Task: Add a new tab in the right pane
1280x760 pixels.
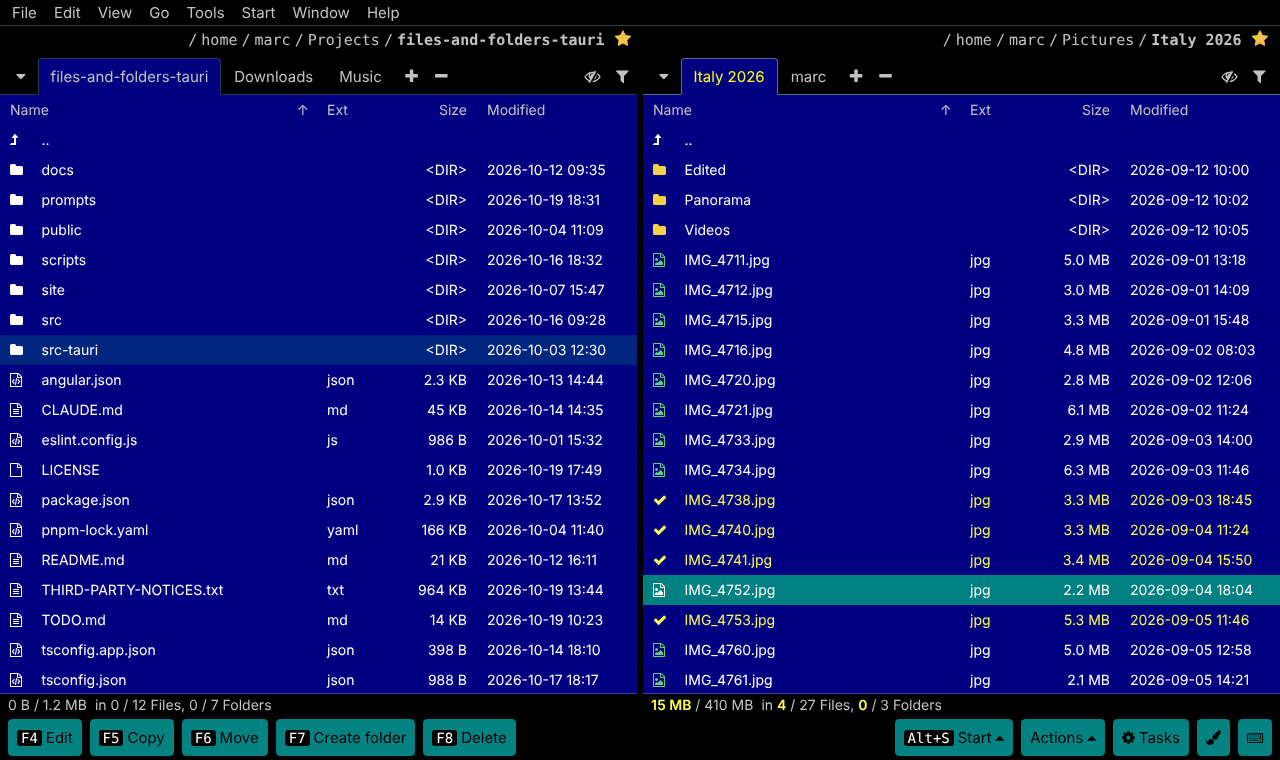Action: (855, 76)
